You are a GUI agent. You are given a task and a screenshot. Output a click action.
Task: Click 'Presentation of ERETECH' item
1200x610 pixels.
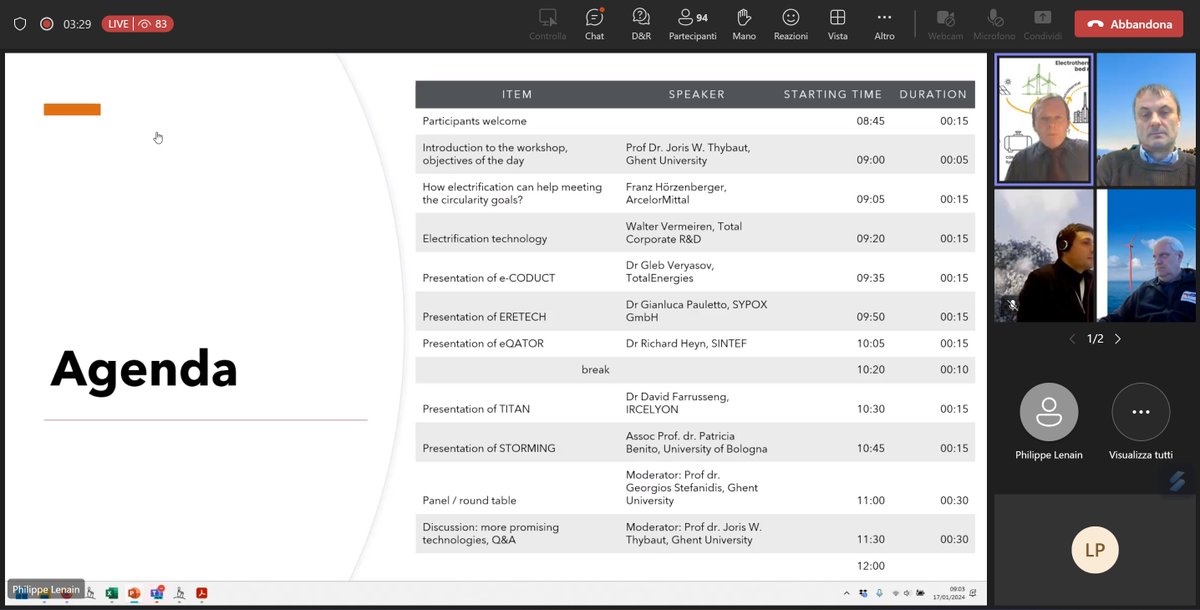(x=484, y=317)
